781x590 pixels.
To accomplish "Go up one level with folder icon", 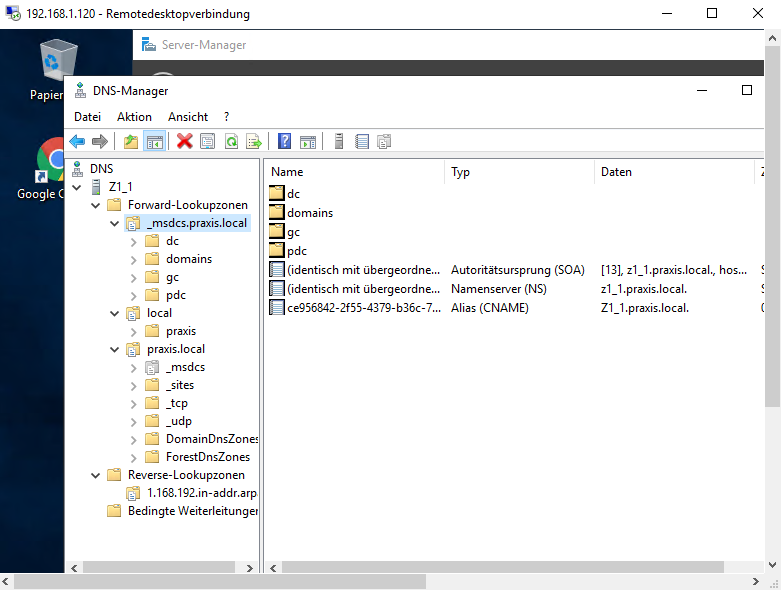I will click(x=131, y=141).
